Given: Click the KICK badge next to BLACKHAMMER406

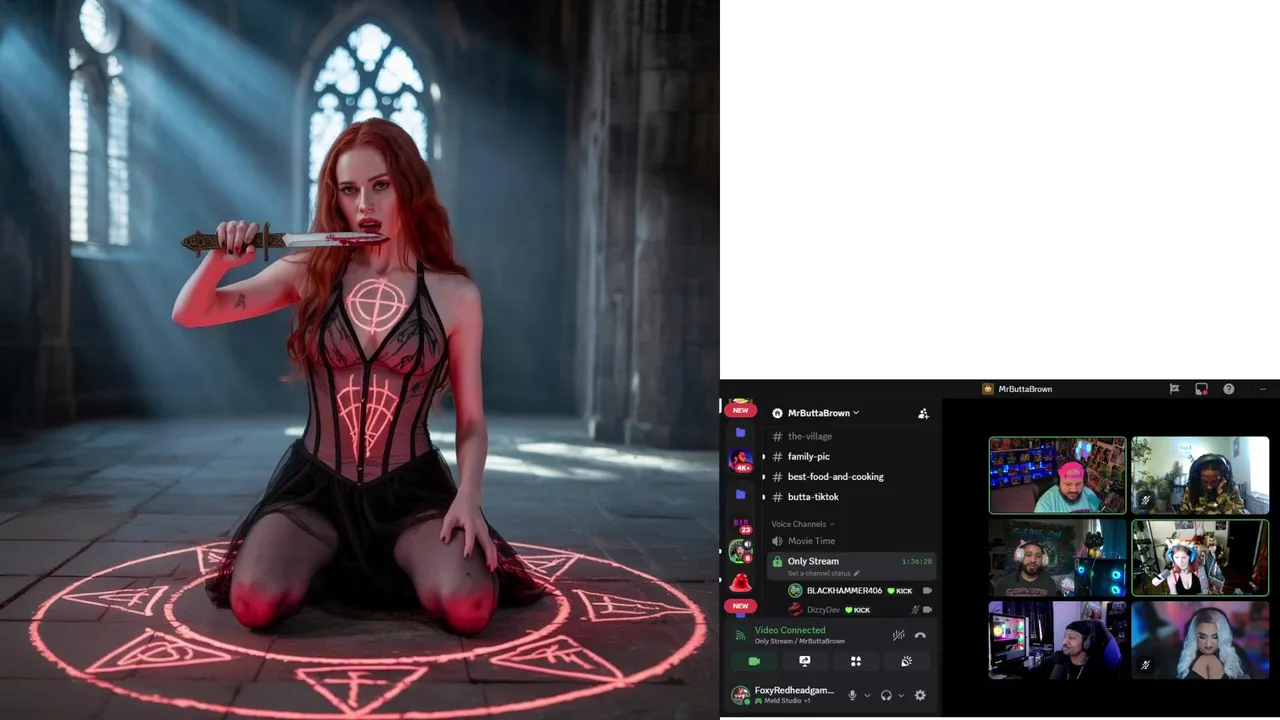Looking at the screenshot, I should click(x=900, y=591).
